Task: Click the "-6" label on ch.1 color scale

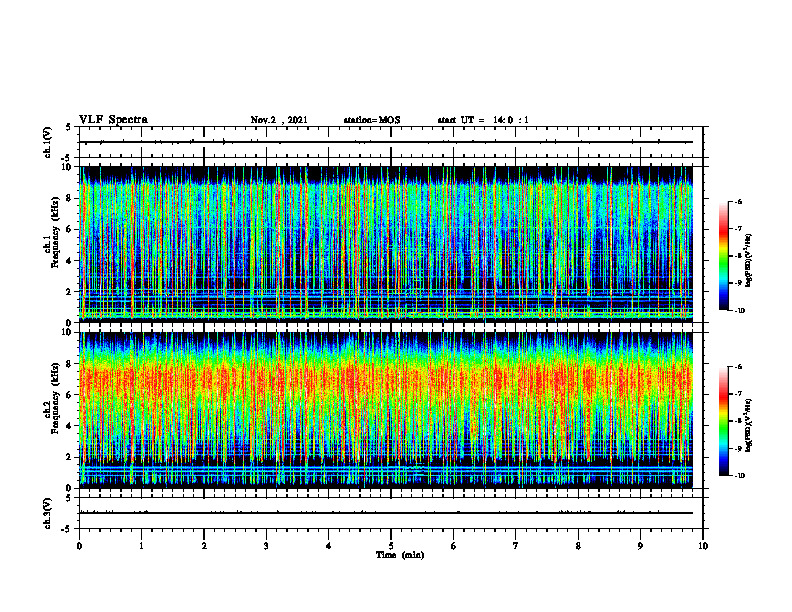Action: [738, 202]
